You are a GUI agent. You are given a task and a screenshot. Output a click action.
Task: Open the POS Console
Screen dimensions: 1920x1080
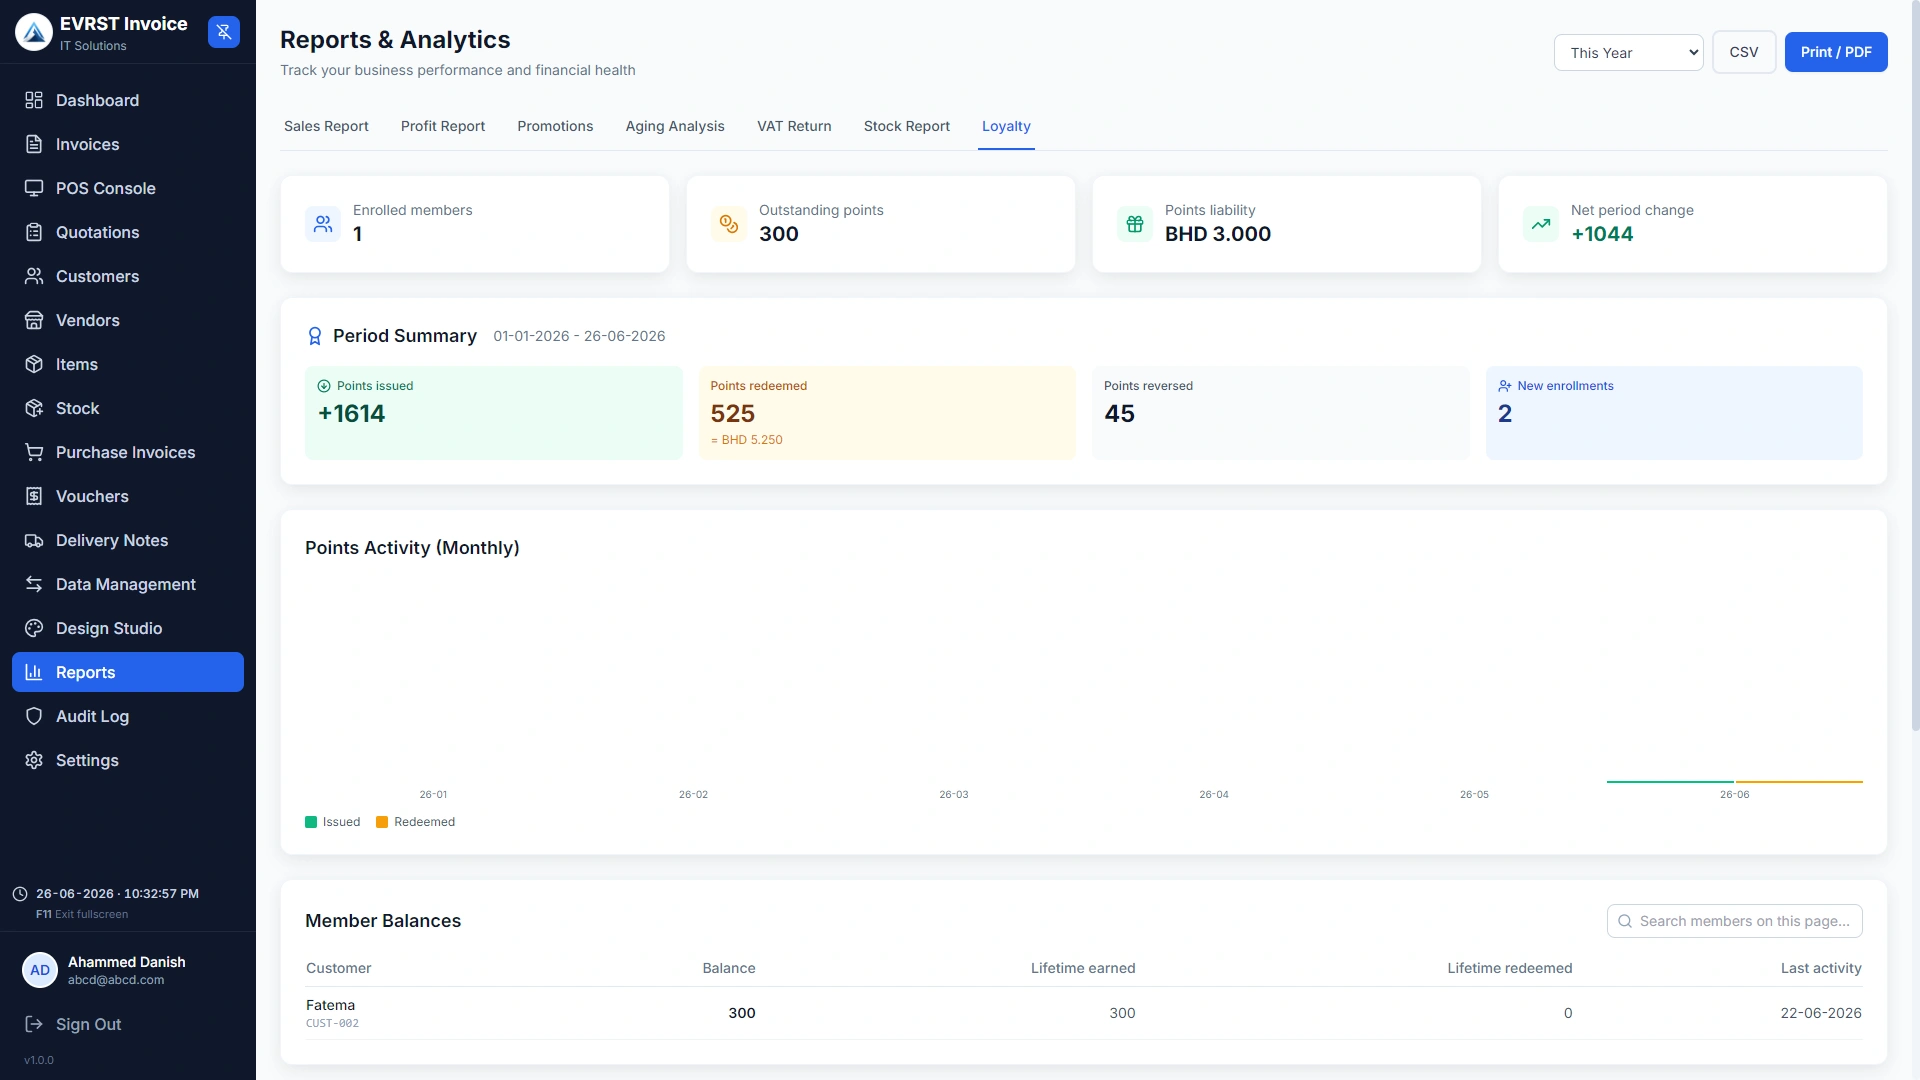point(128,188)
